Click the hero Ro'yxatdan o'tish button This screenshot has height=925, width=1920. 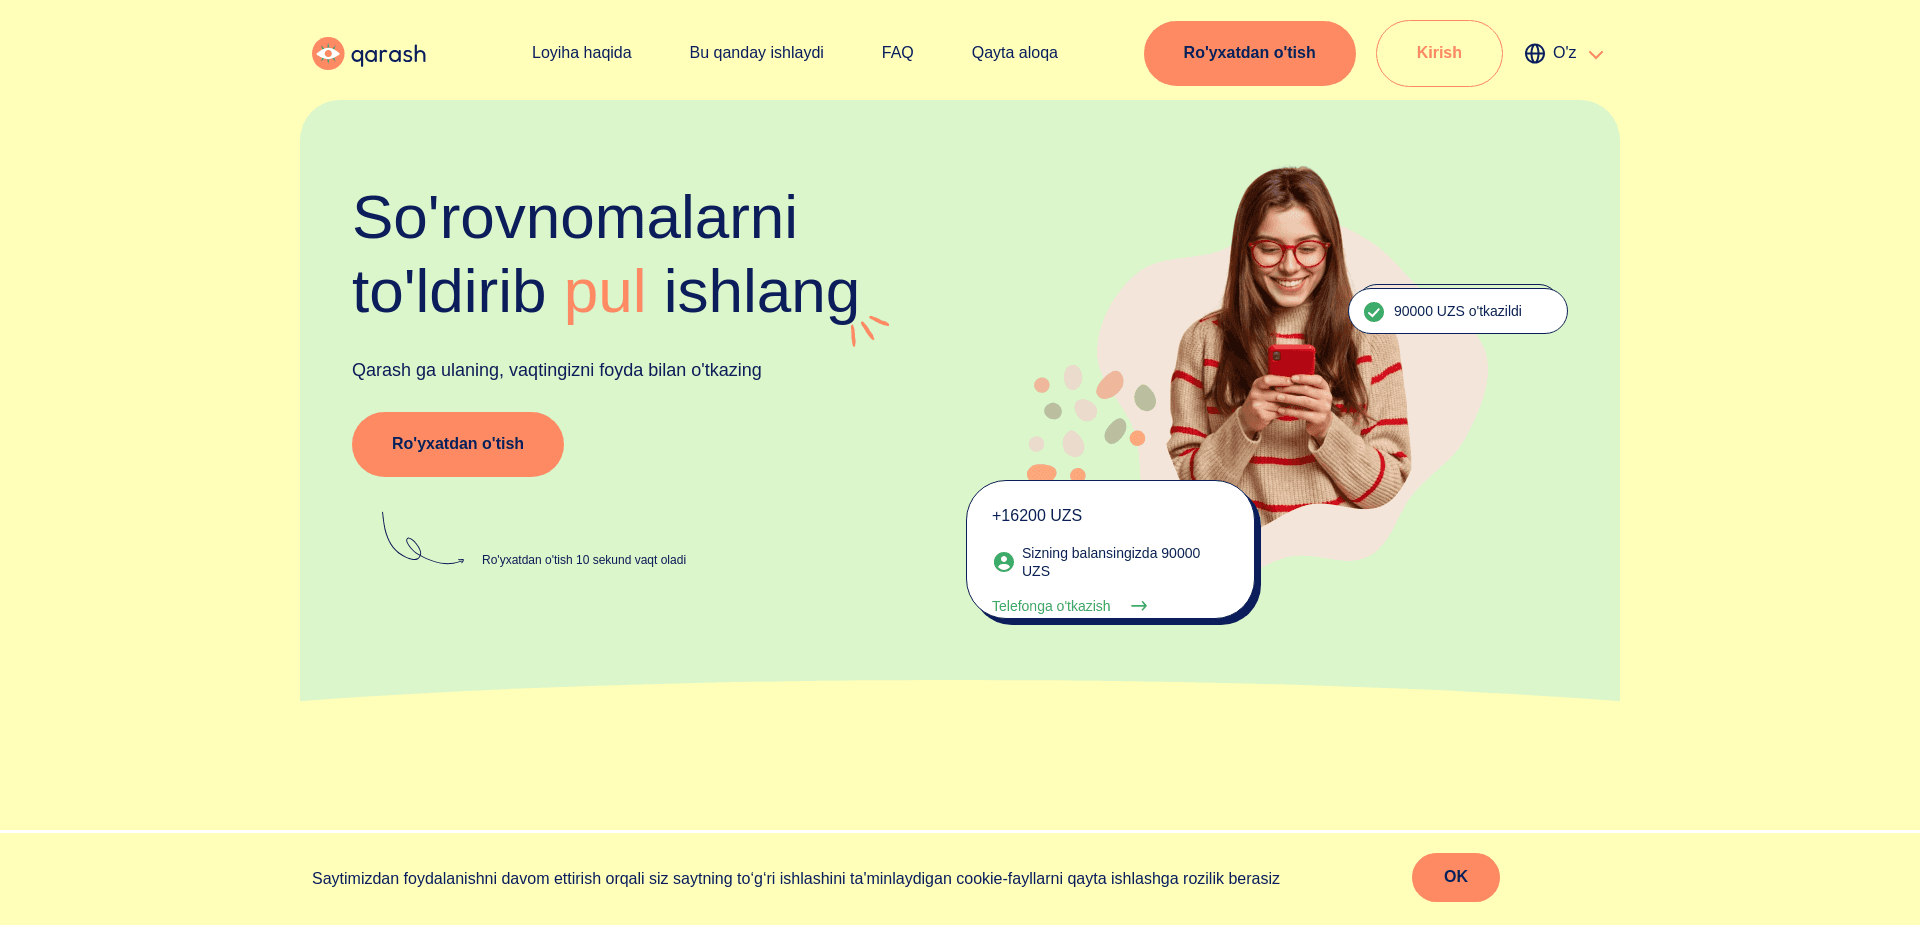tap(458, 444)
